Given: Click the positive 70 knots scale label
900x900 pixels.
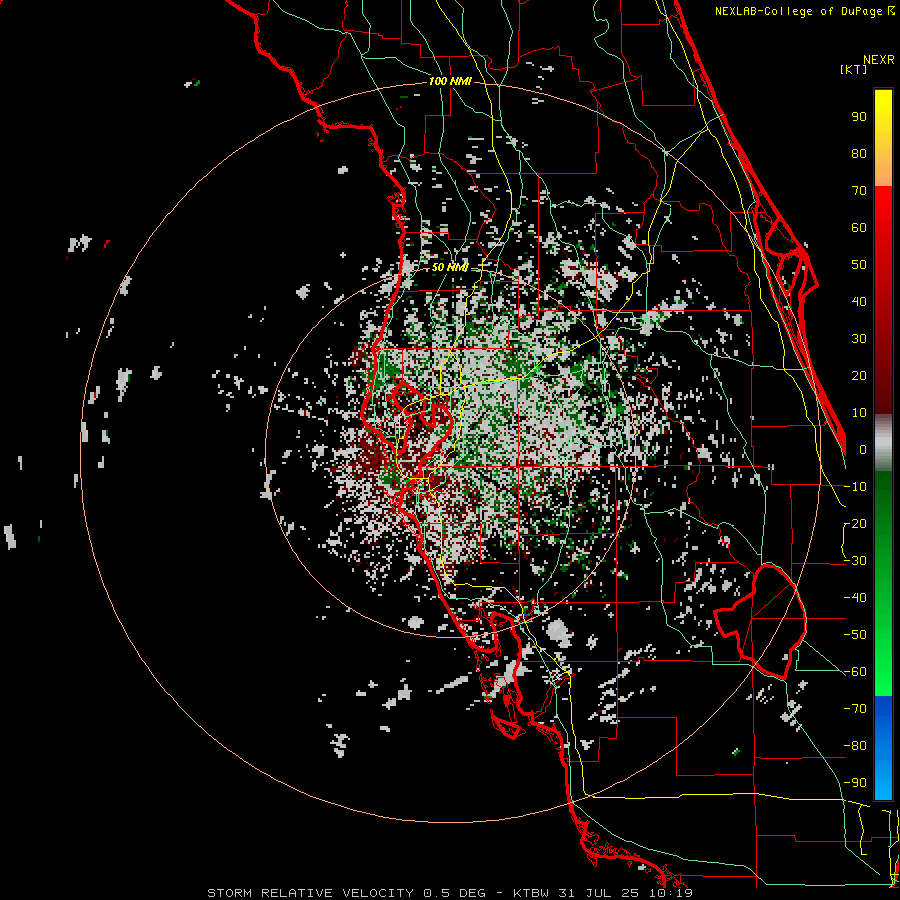Looking at the screenshot, I should coord(859,191).
